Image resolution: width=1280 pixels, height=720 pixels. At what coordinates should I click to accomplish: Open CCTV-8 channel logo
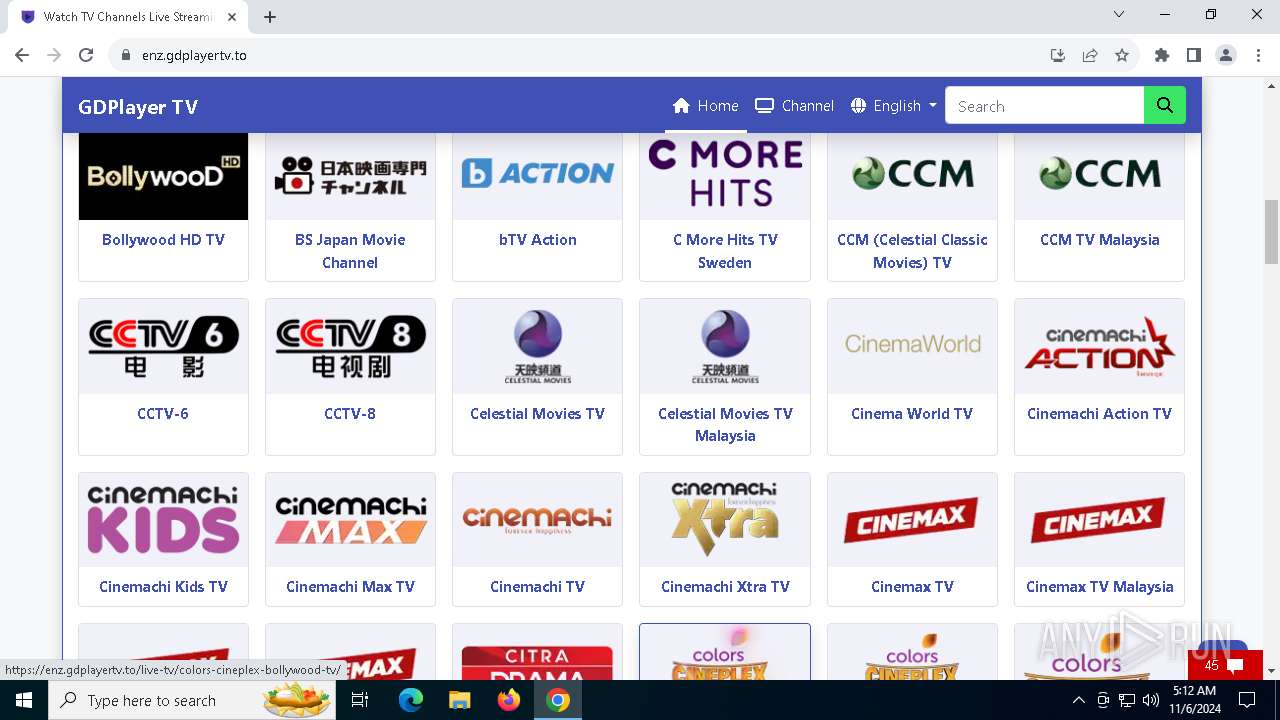pos(350,346)
